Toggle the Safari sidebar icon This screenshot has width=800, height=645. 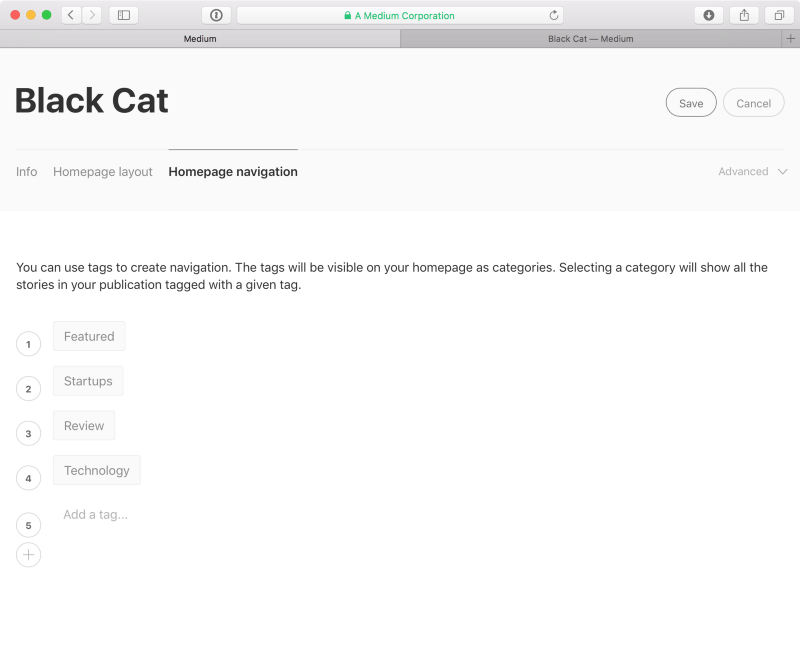tap(124, 15)
